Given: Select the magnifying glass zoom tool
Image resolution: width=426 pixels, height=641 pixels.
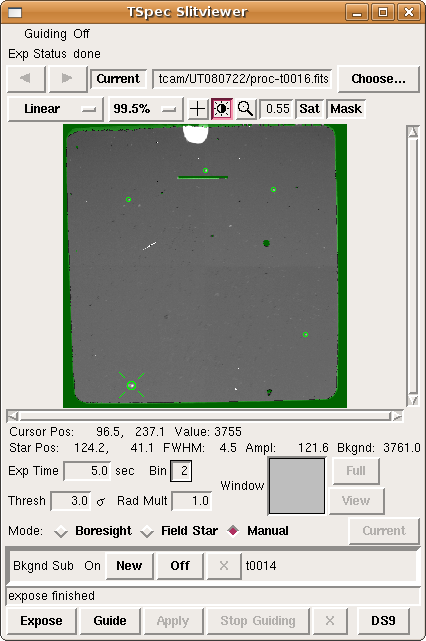Looking at the screenshot, I should (x=245, y=109).
